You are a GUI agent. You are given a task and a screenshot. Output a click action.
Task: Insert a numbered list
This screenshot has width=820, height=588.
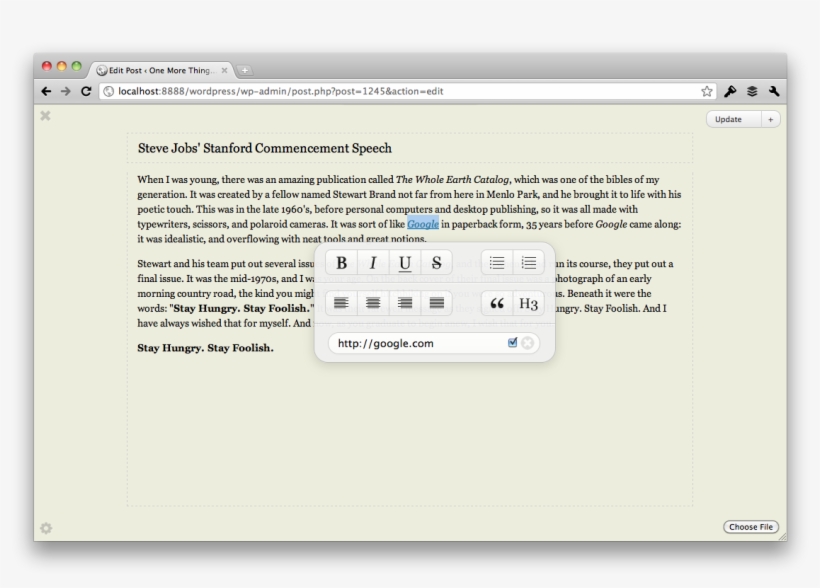(x=529, y=263)
